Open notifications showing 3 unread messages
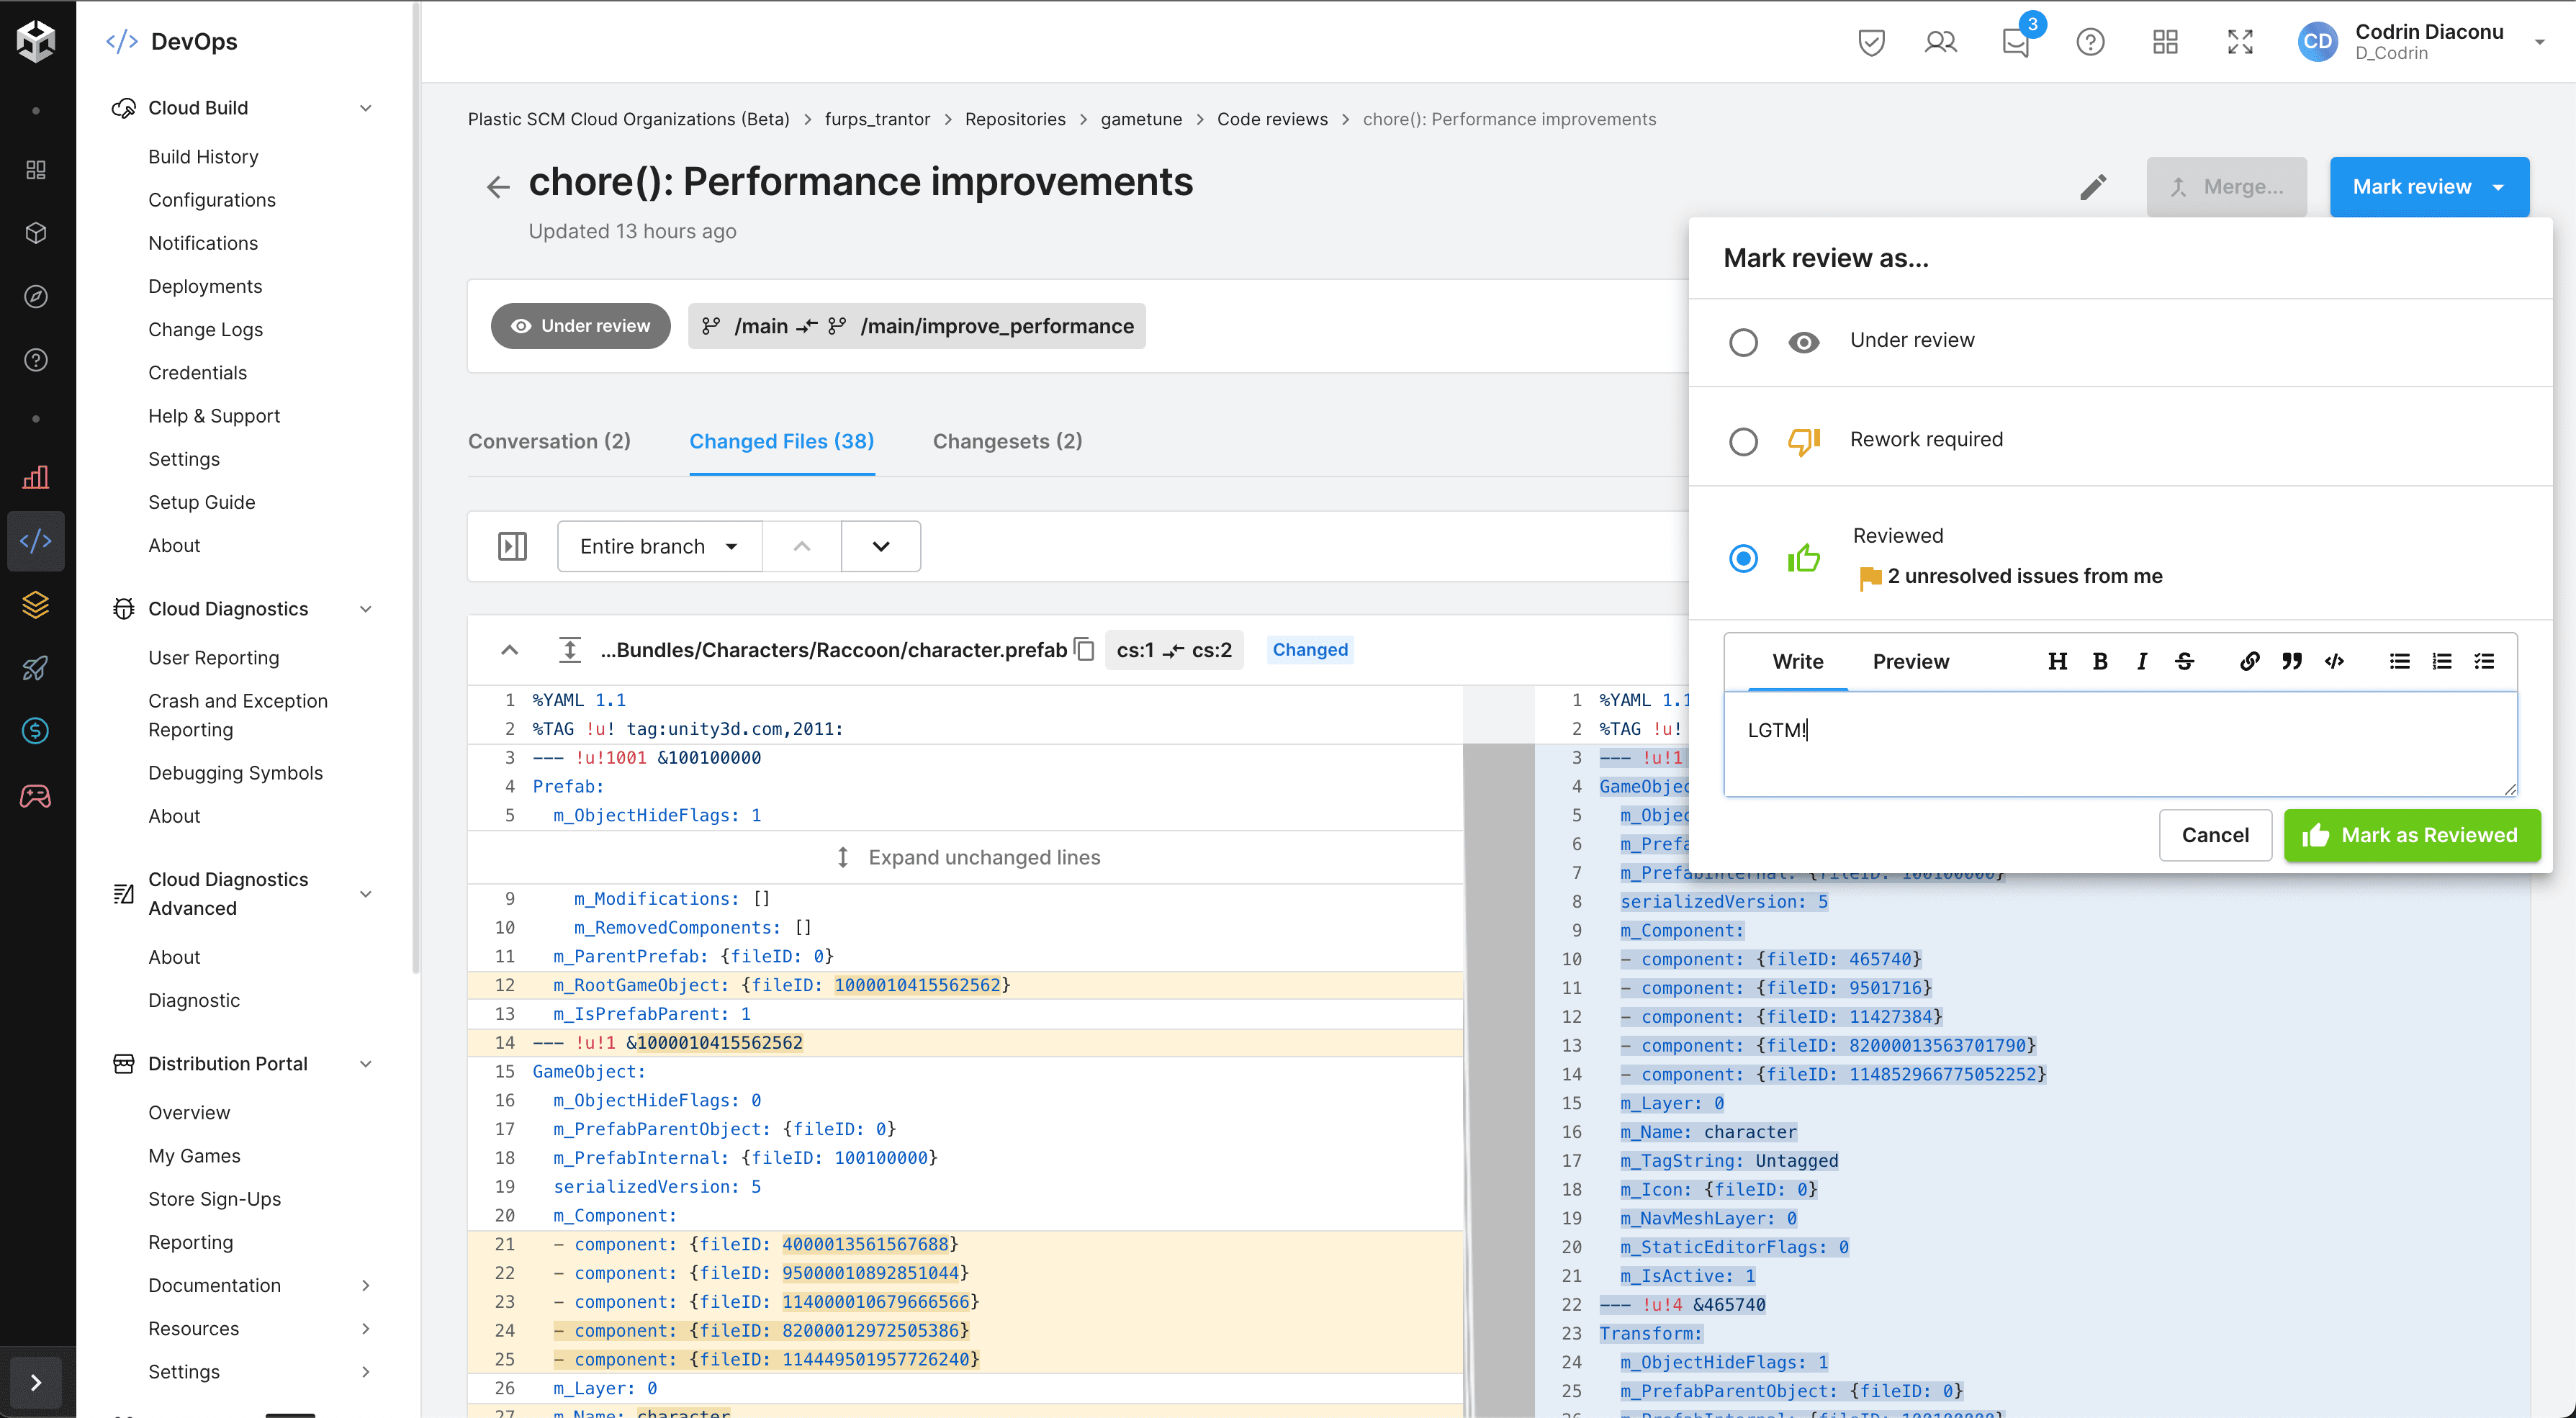2576x1418 pixels. point(2015,42)
